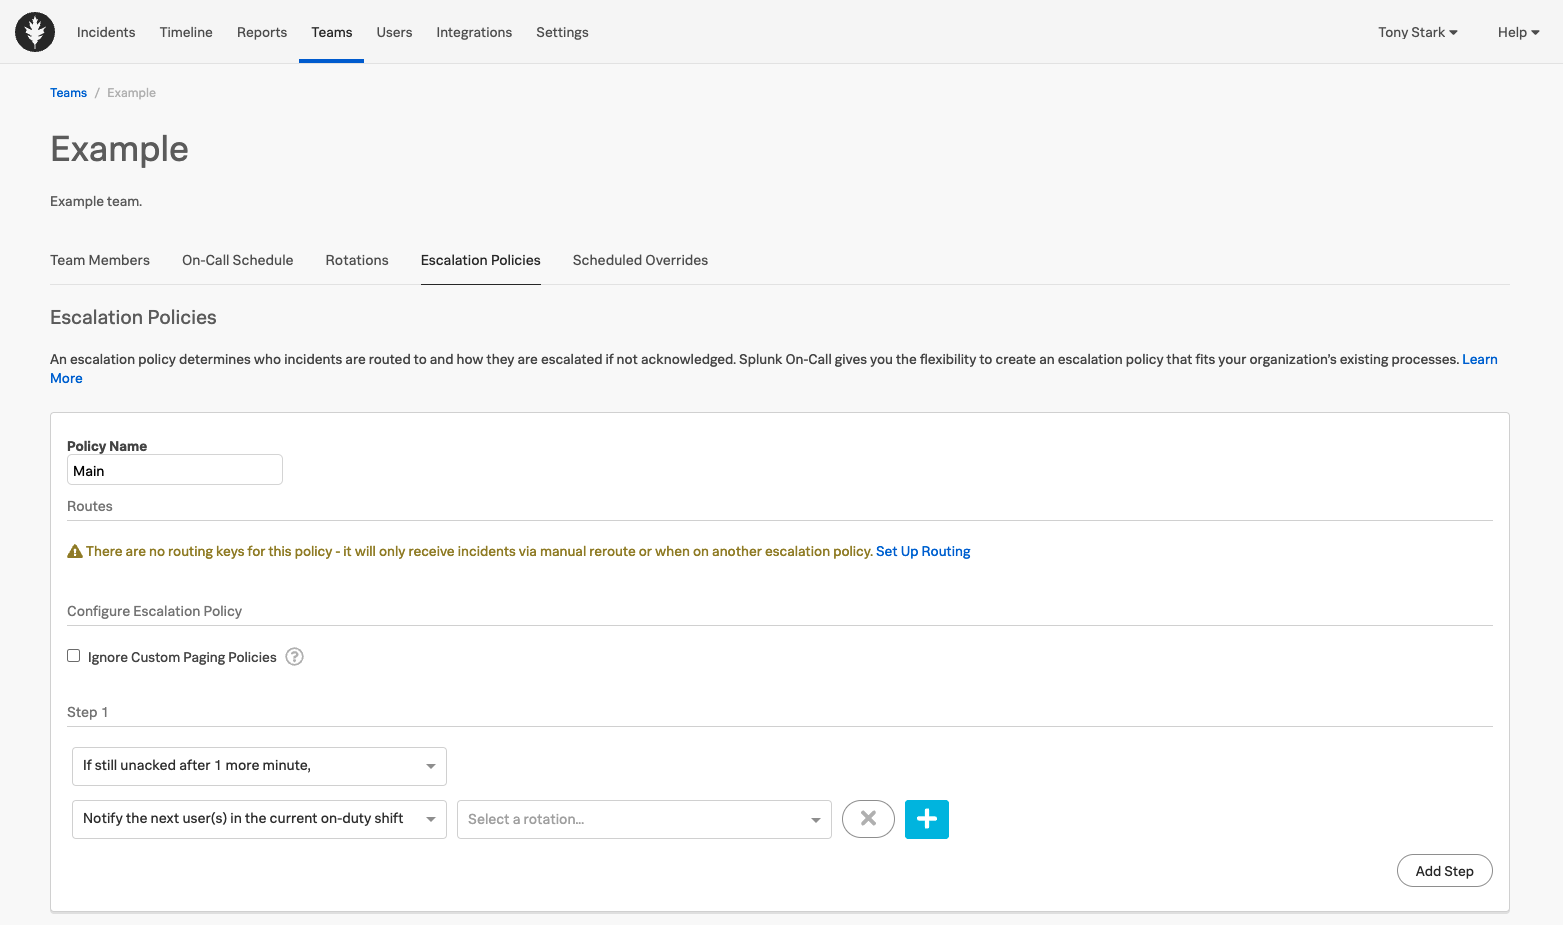Click inside the Policy Name field
Image resolution: width=1563 pixels, height=925 pixels.
(x=174, y=469)
